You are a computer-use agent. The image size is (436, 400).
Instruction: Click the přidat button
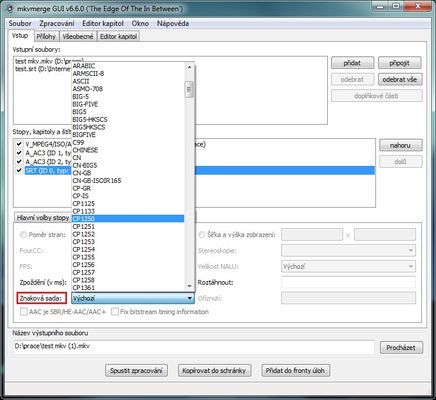point(352,63)
